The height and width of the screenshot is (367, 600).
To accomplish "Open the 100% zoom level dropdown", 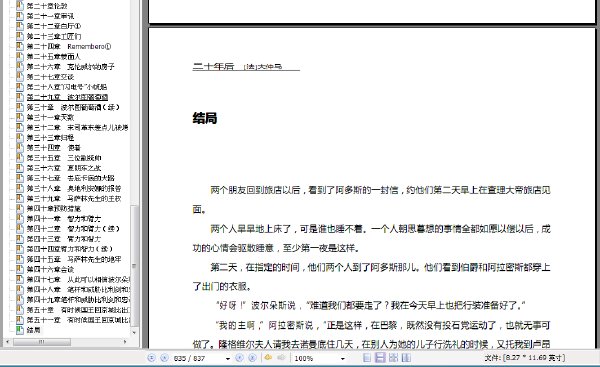I will (x=342, y=359).
